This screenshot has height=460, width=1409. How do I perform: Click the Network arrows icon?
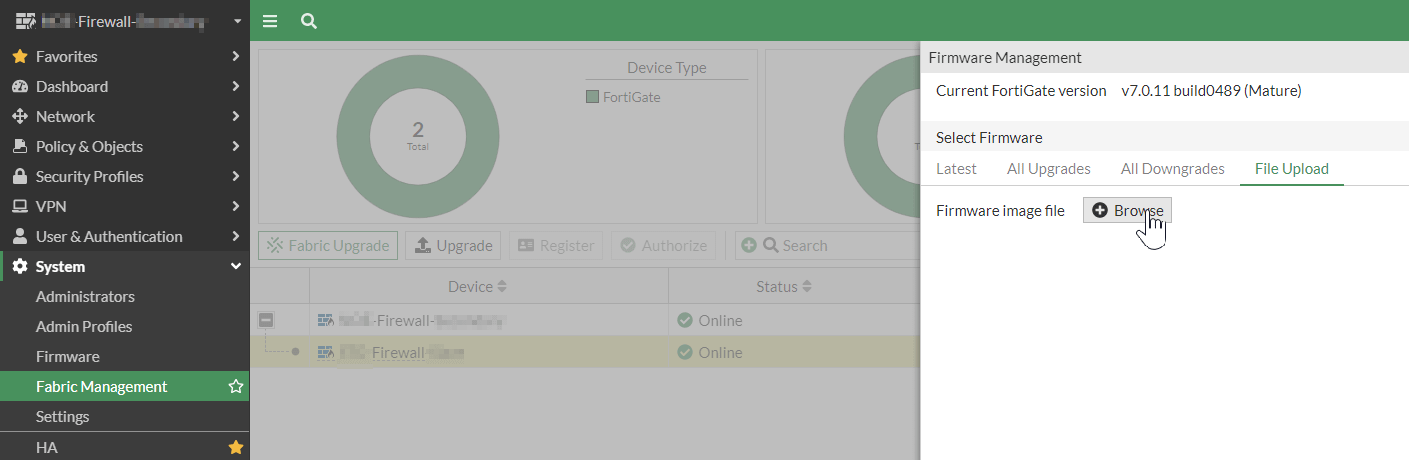tap(20, 116)
